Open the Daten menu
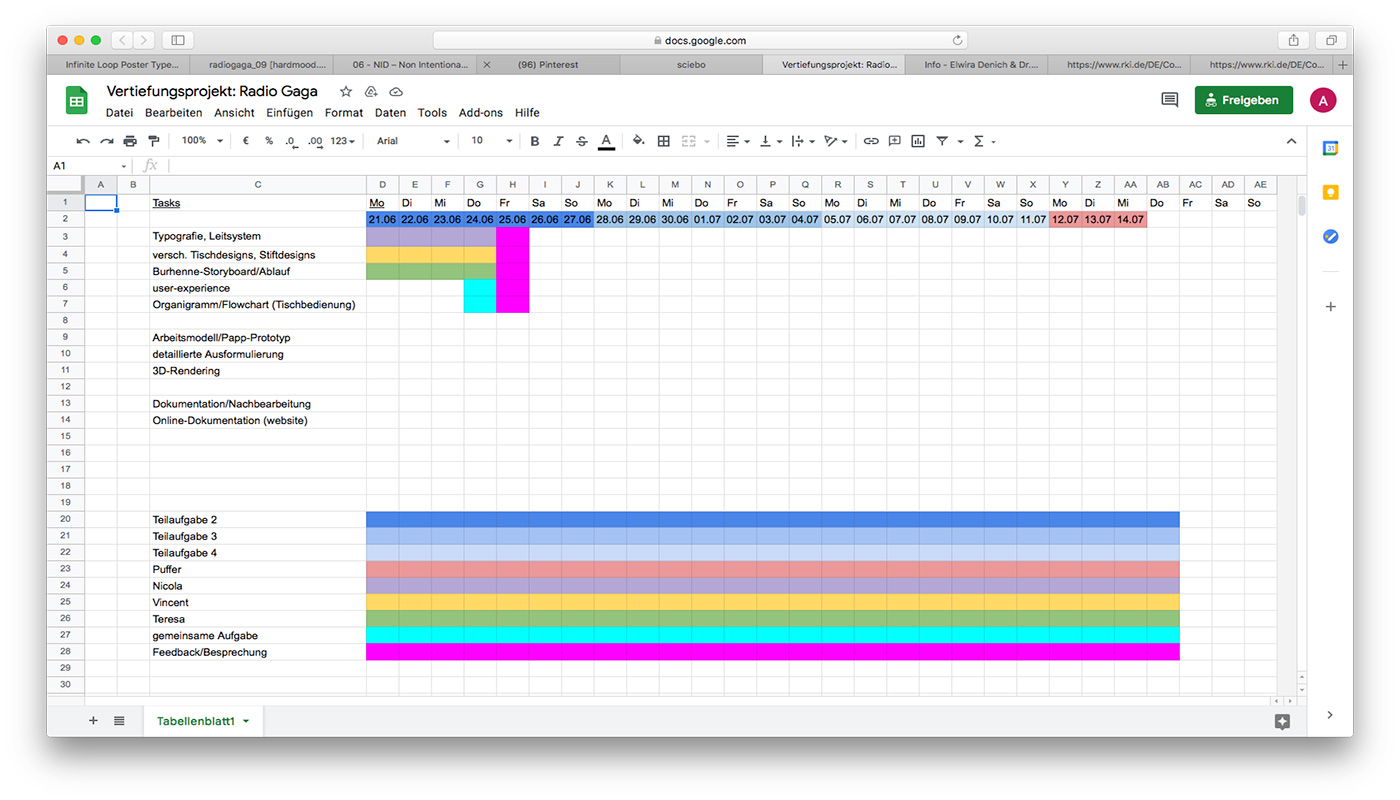Image resolution: width=1400 pixels, height=800 pixels. (x=390, y=113)
